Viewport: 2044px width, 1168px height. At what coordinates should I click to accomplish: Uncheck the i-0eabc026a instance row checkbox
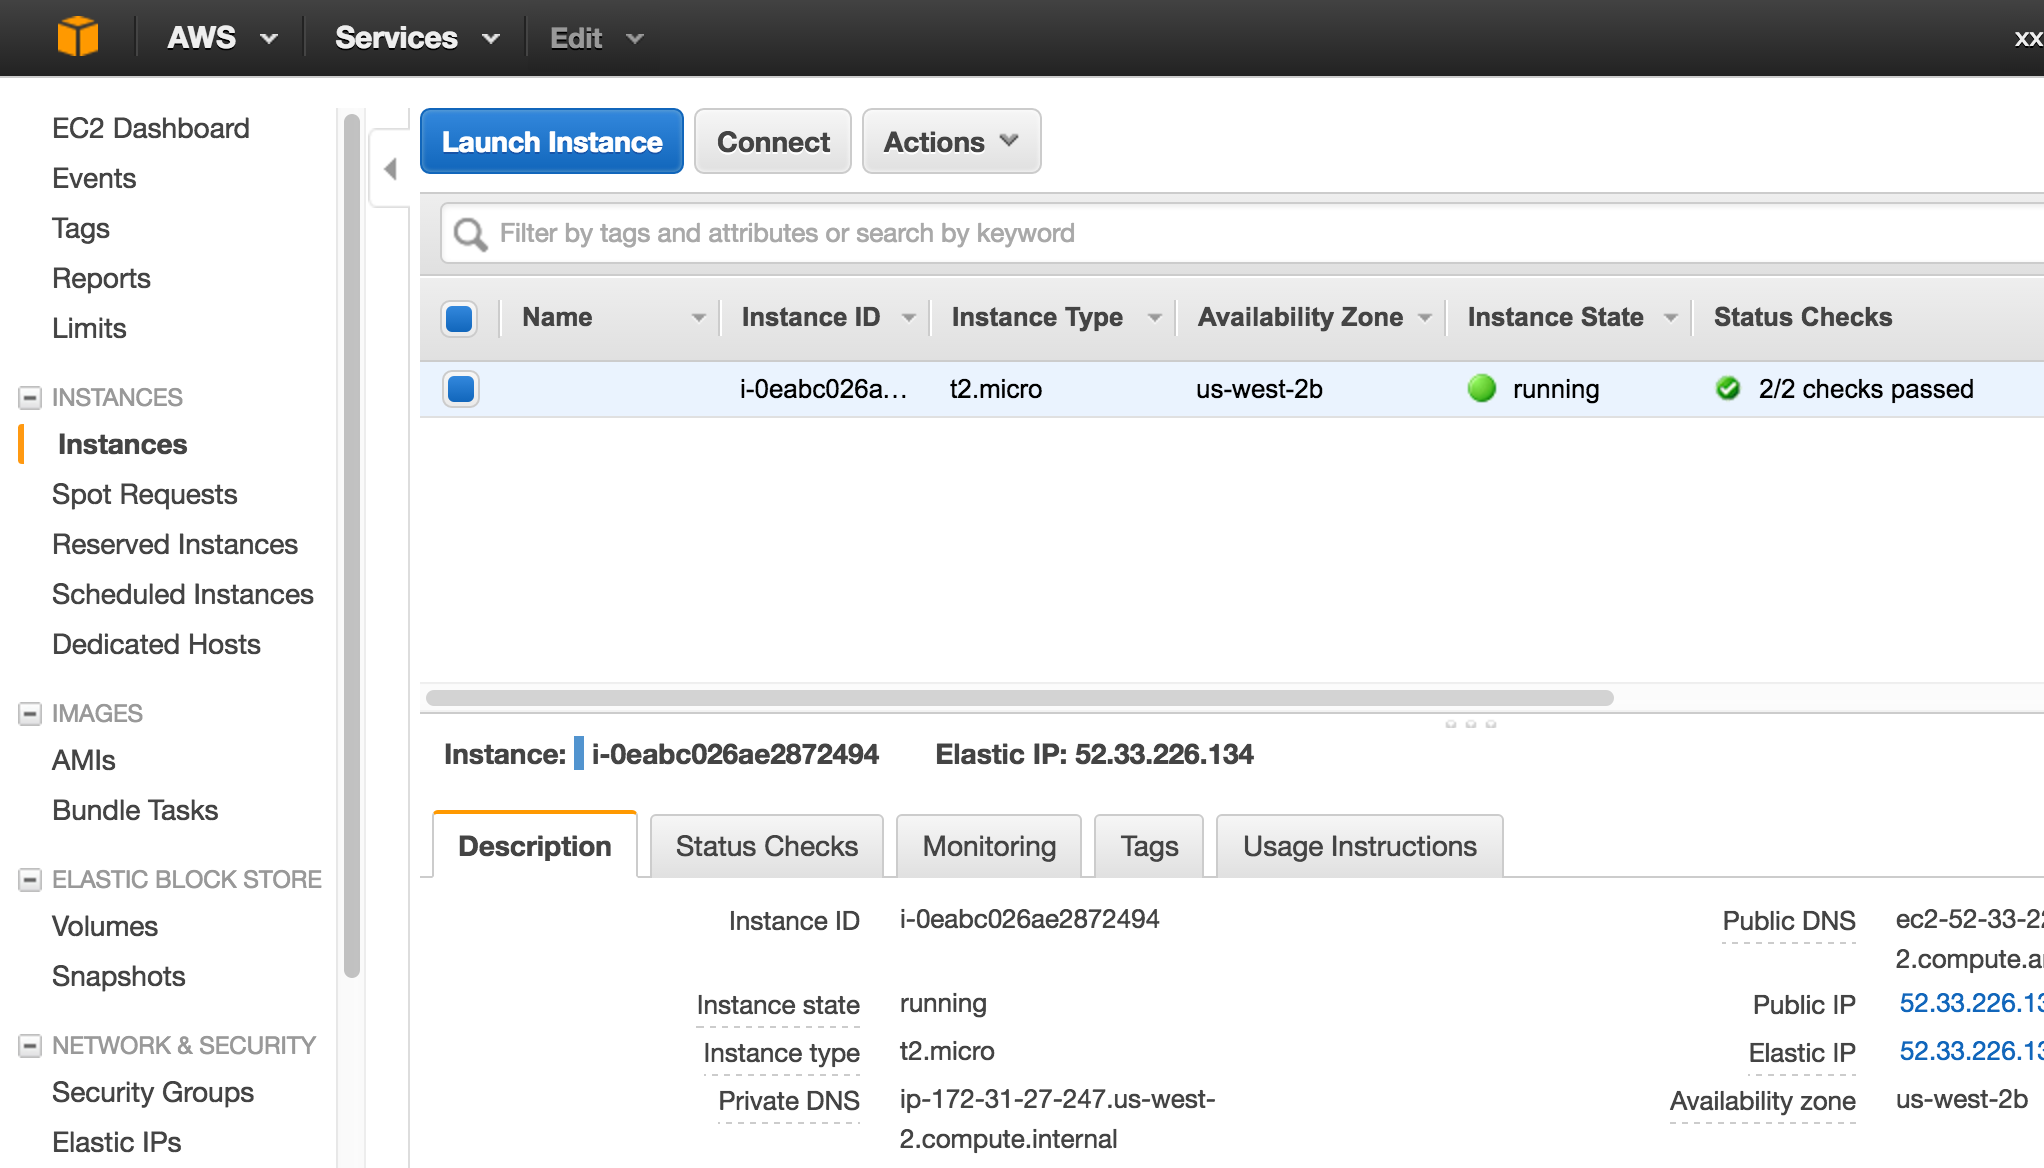pos(461,389)
